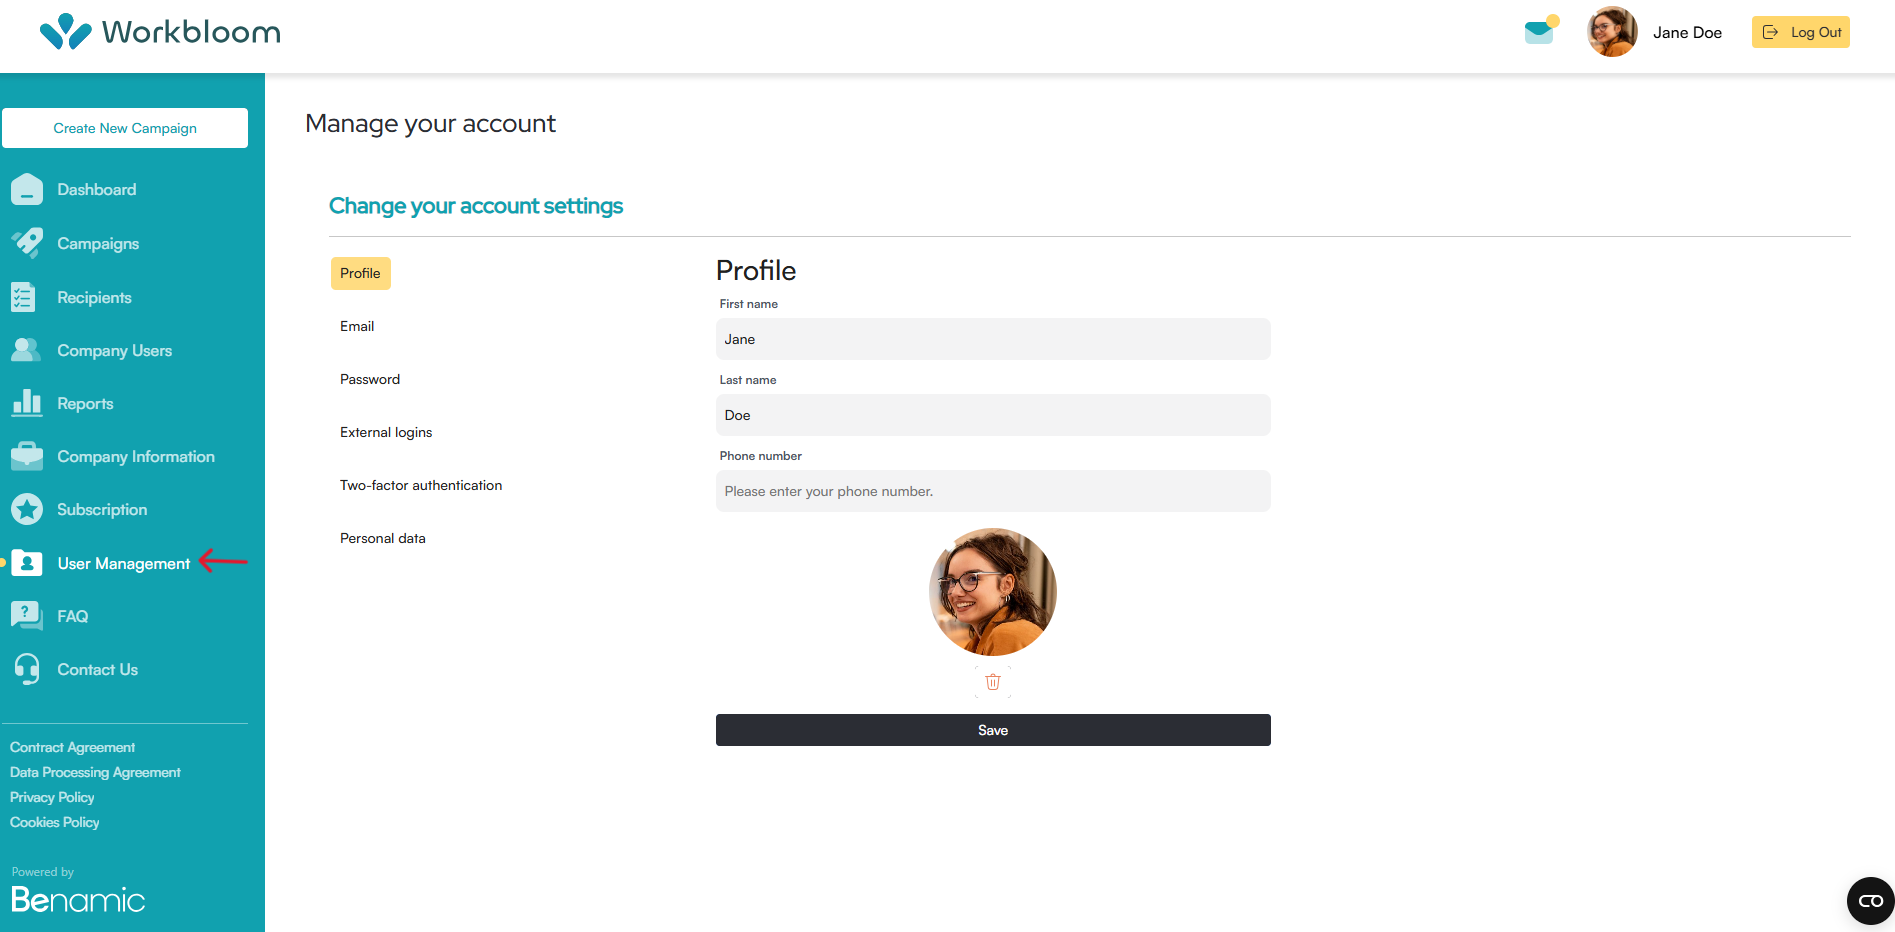Select User Management in sidebar
Viewport: 1895px width, 932px height.
click(x=123, y=563)
